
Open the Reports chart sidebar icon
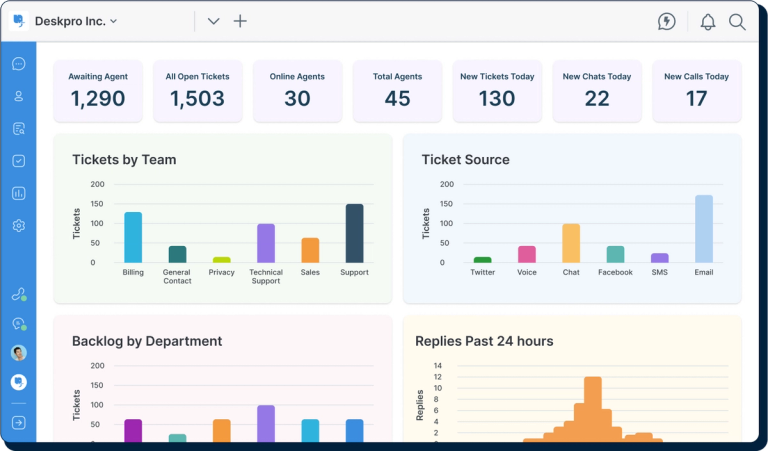[x=18, y=193]
